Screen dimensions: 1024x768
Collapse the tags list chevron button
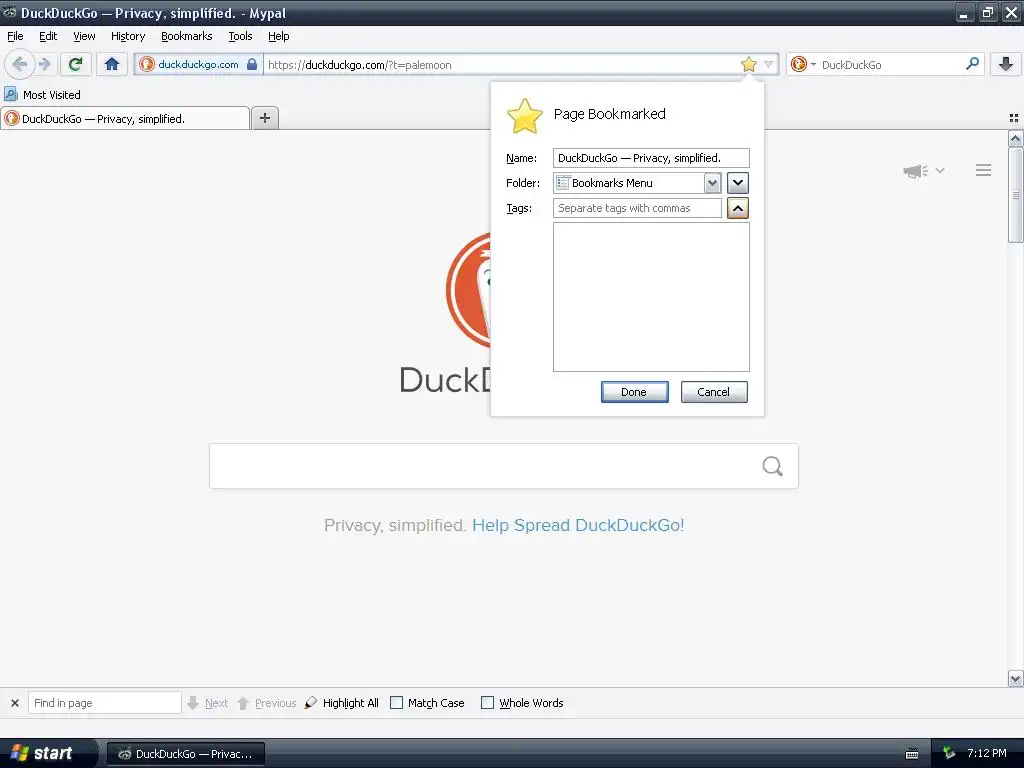[x=738, y=208]
